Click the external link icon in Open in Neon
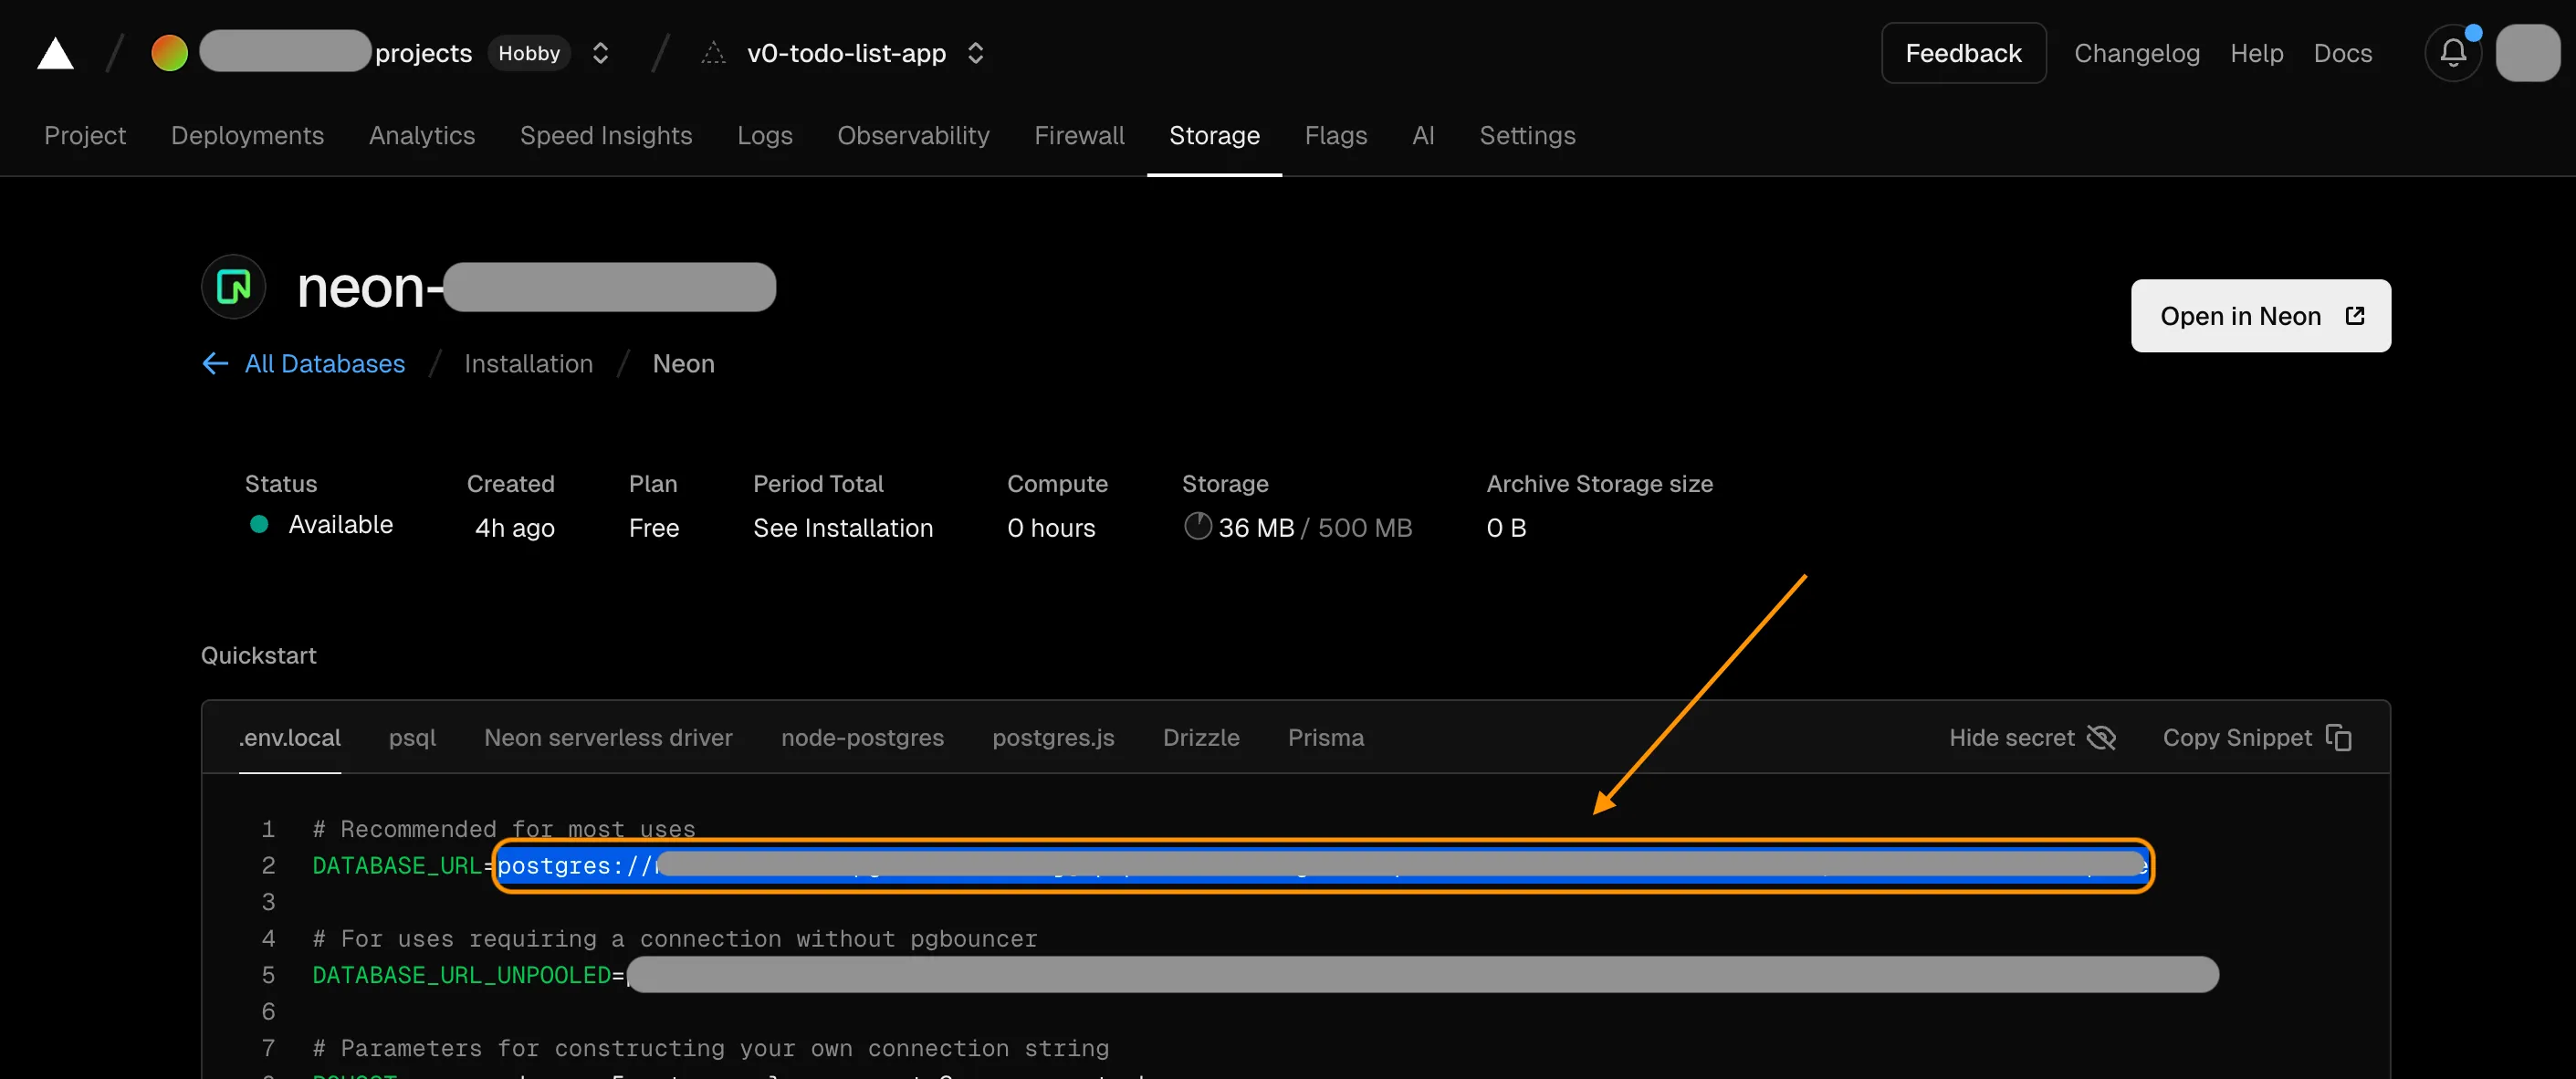This screenshot has height=1079, width=2576. point(2354,316)
